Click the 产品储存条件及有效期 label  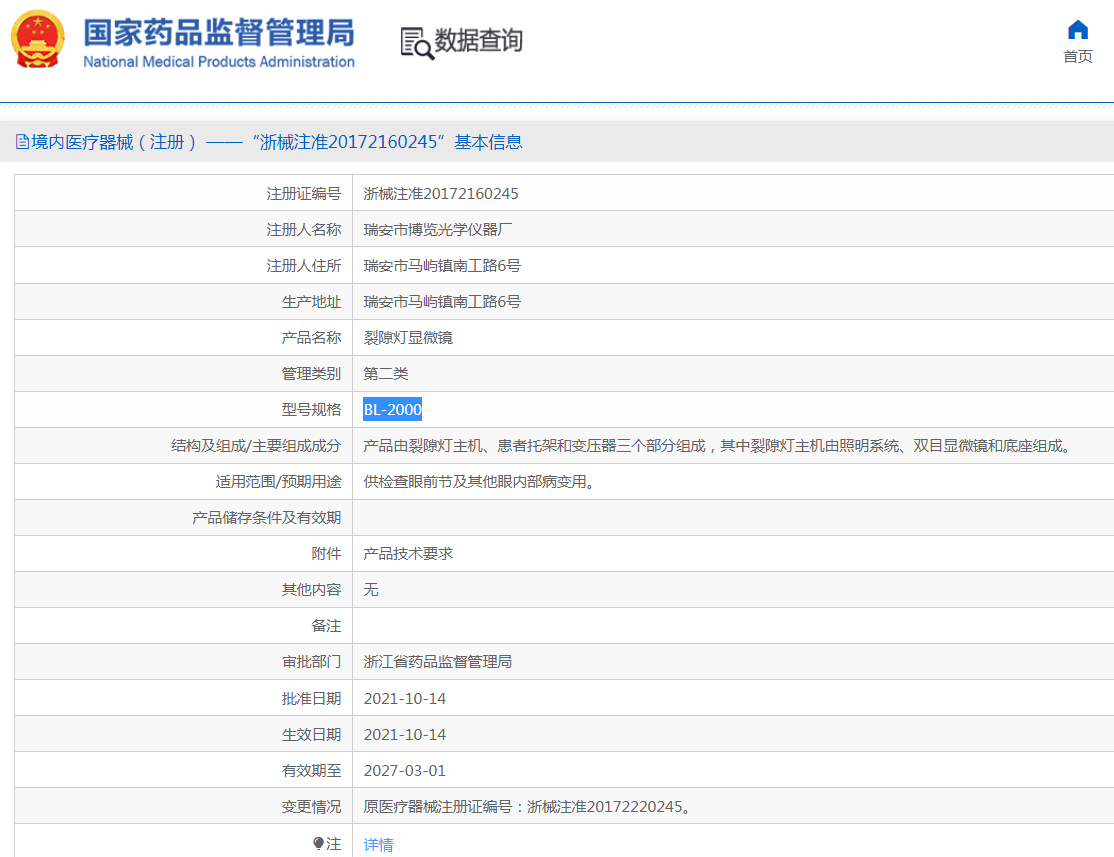[266, 517]
